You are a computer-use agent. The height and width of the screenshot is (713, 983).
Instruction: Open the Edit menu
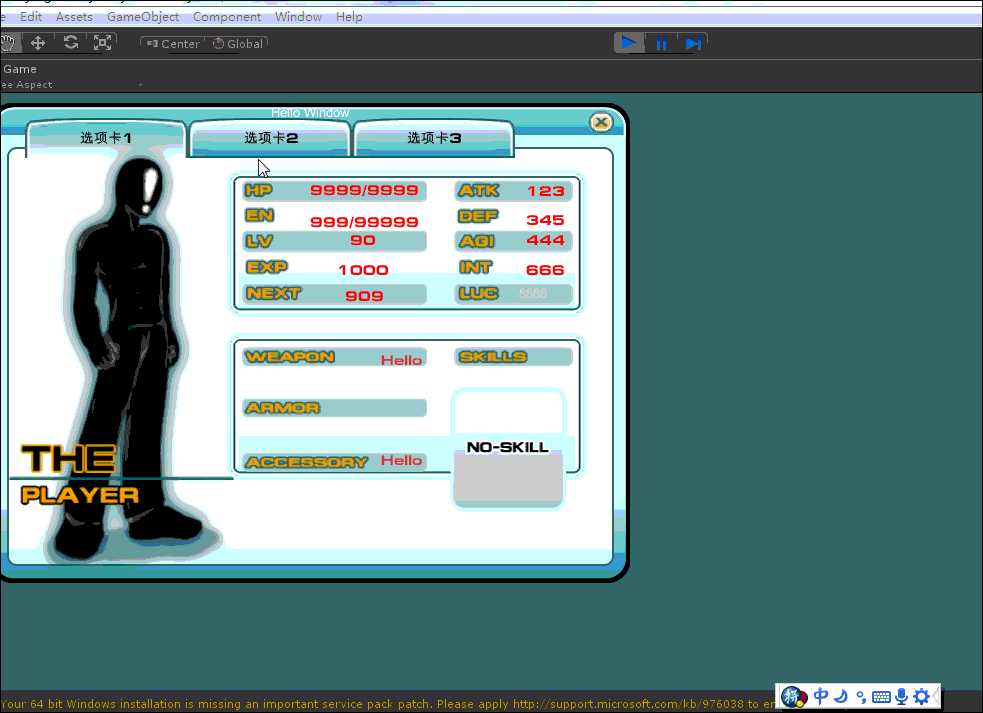[31, 17]
